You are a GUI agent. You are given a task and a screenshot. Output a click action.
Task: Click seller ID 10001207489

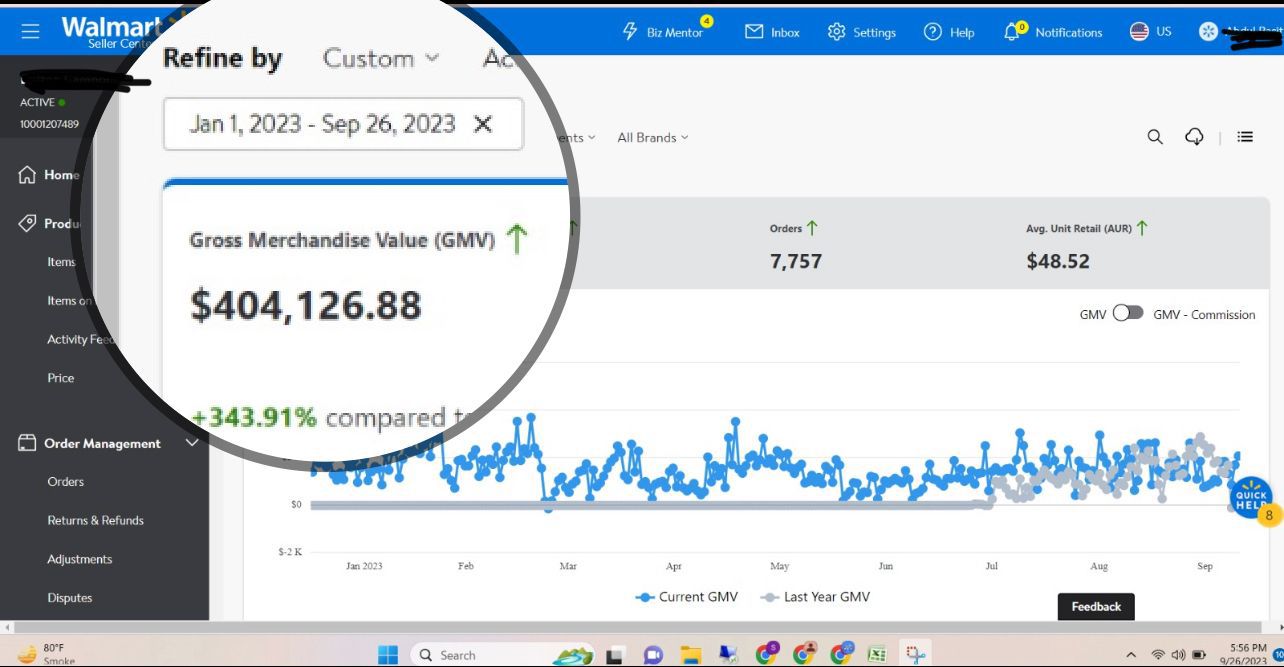click(x=49, y=124)
